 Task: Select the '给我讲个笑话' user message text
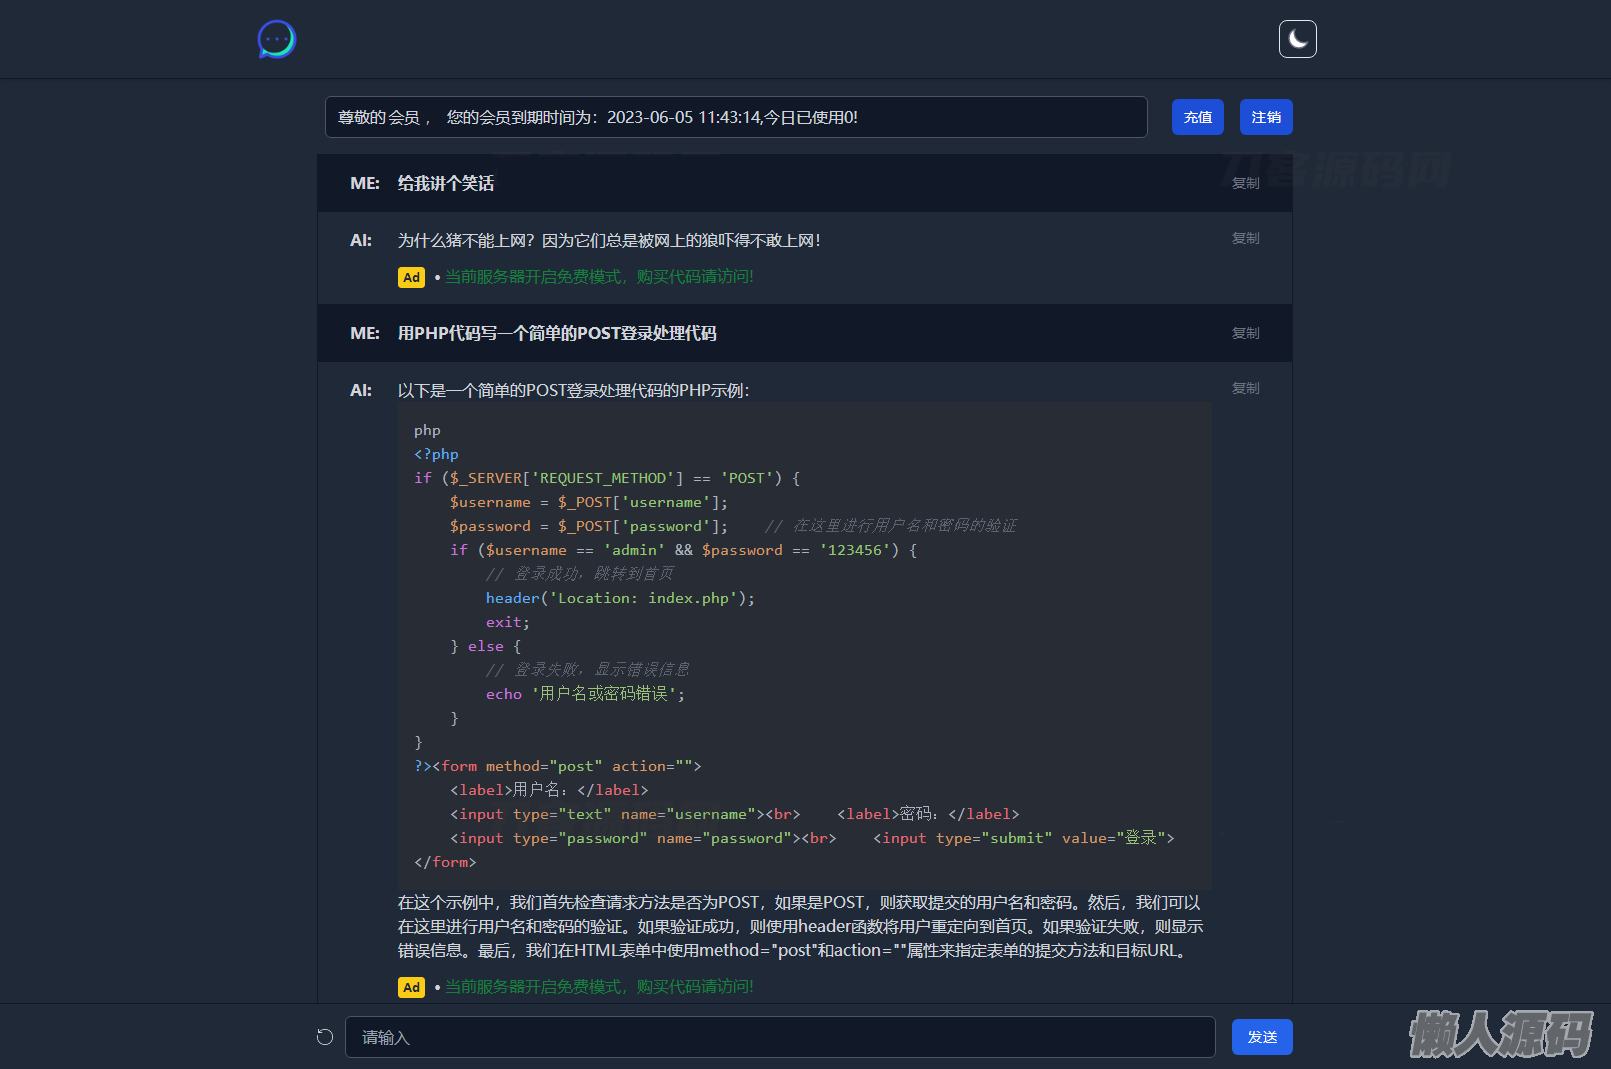pos(446,183)
